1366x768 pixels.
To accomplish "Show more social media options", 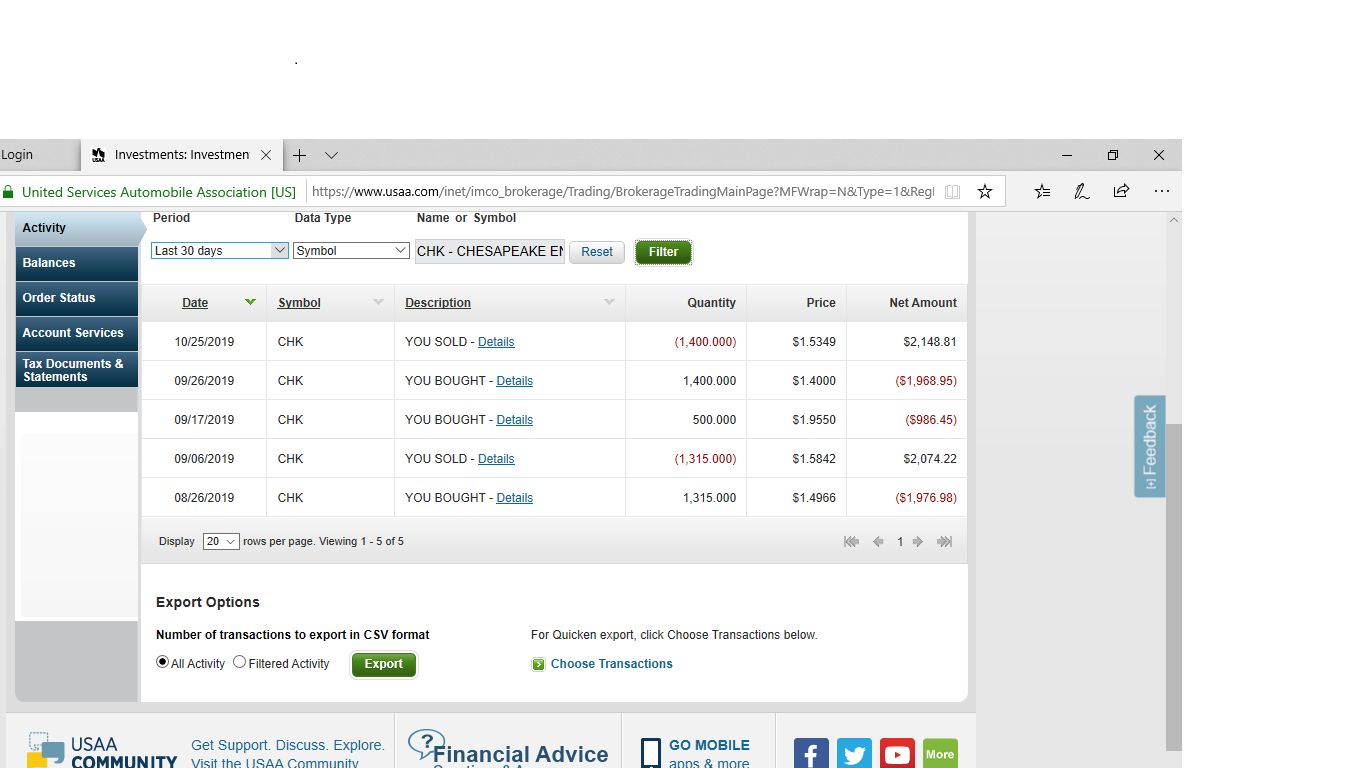I will 940,754.
